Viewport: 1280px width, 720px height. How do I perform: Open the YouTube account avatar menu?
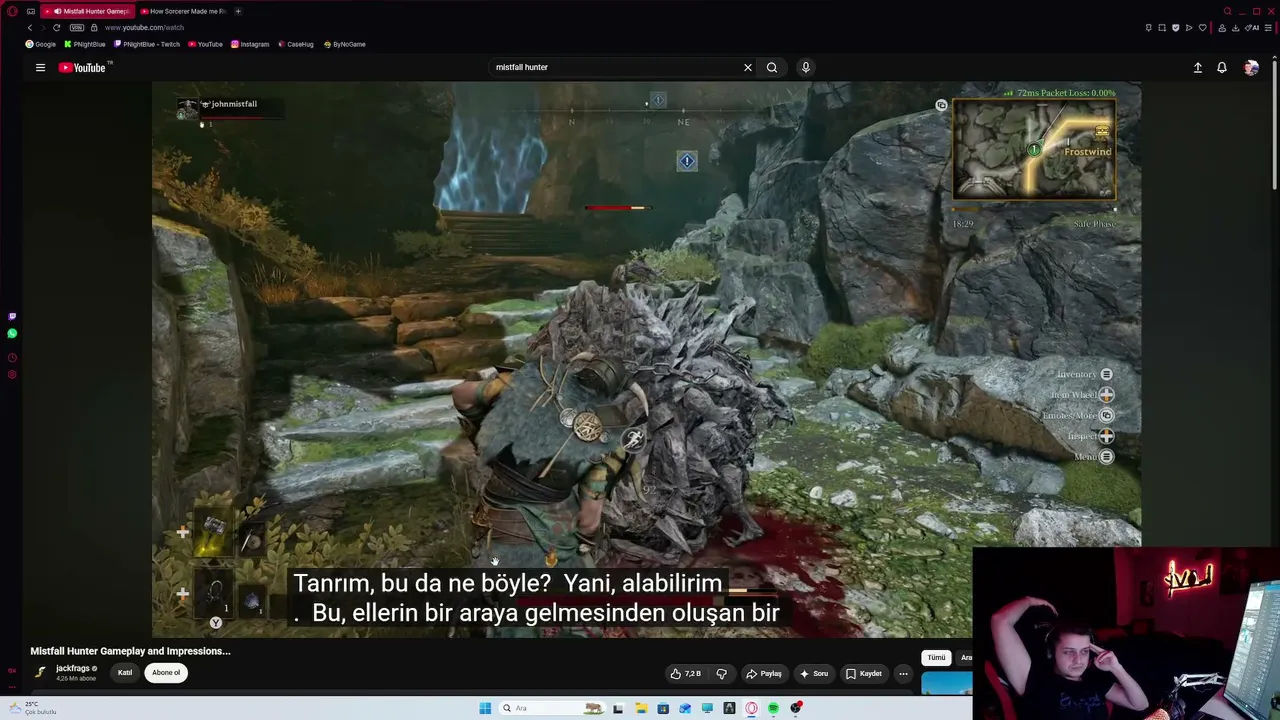[1251, 67]
